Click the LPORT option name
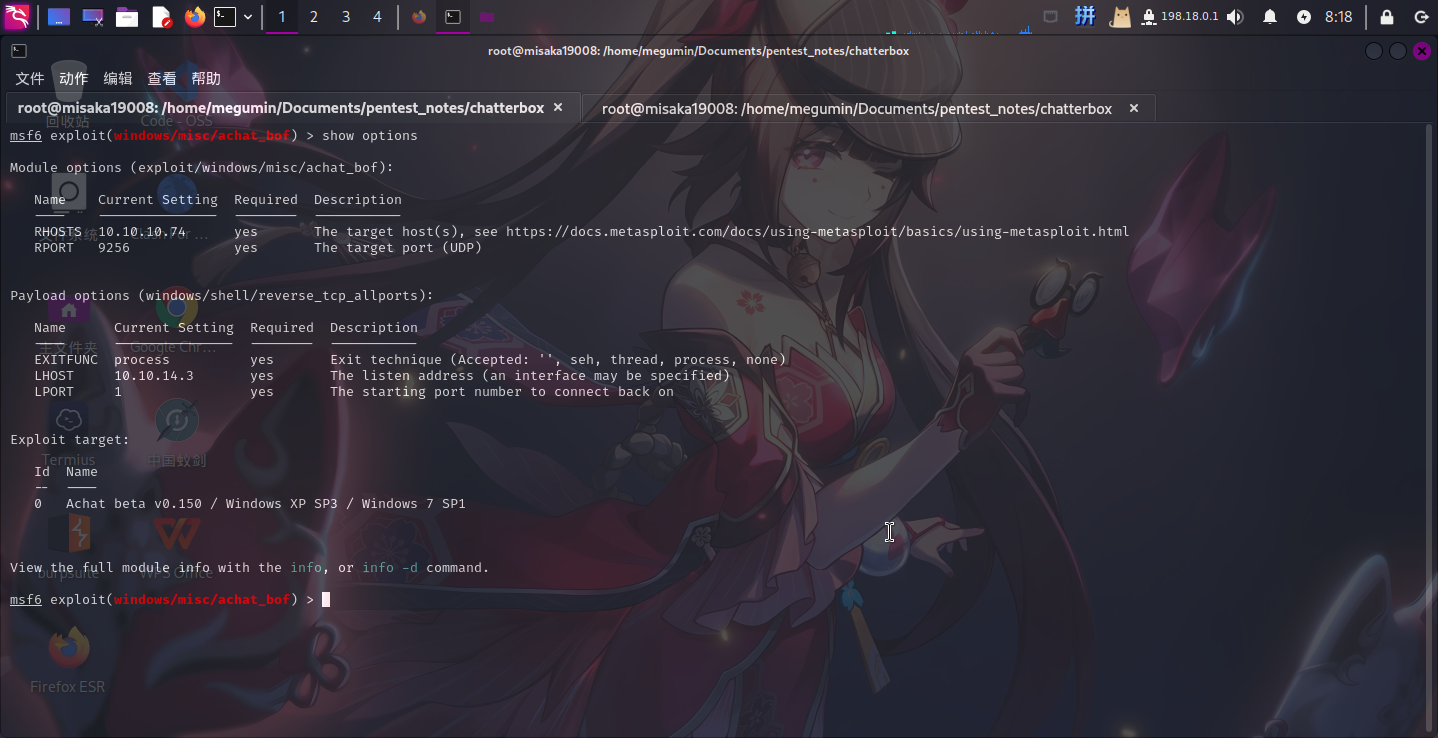 [x=54, y=392]
